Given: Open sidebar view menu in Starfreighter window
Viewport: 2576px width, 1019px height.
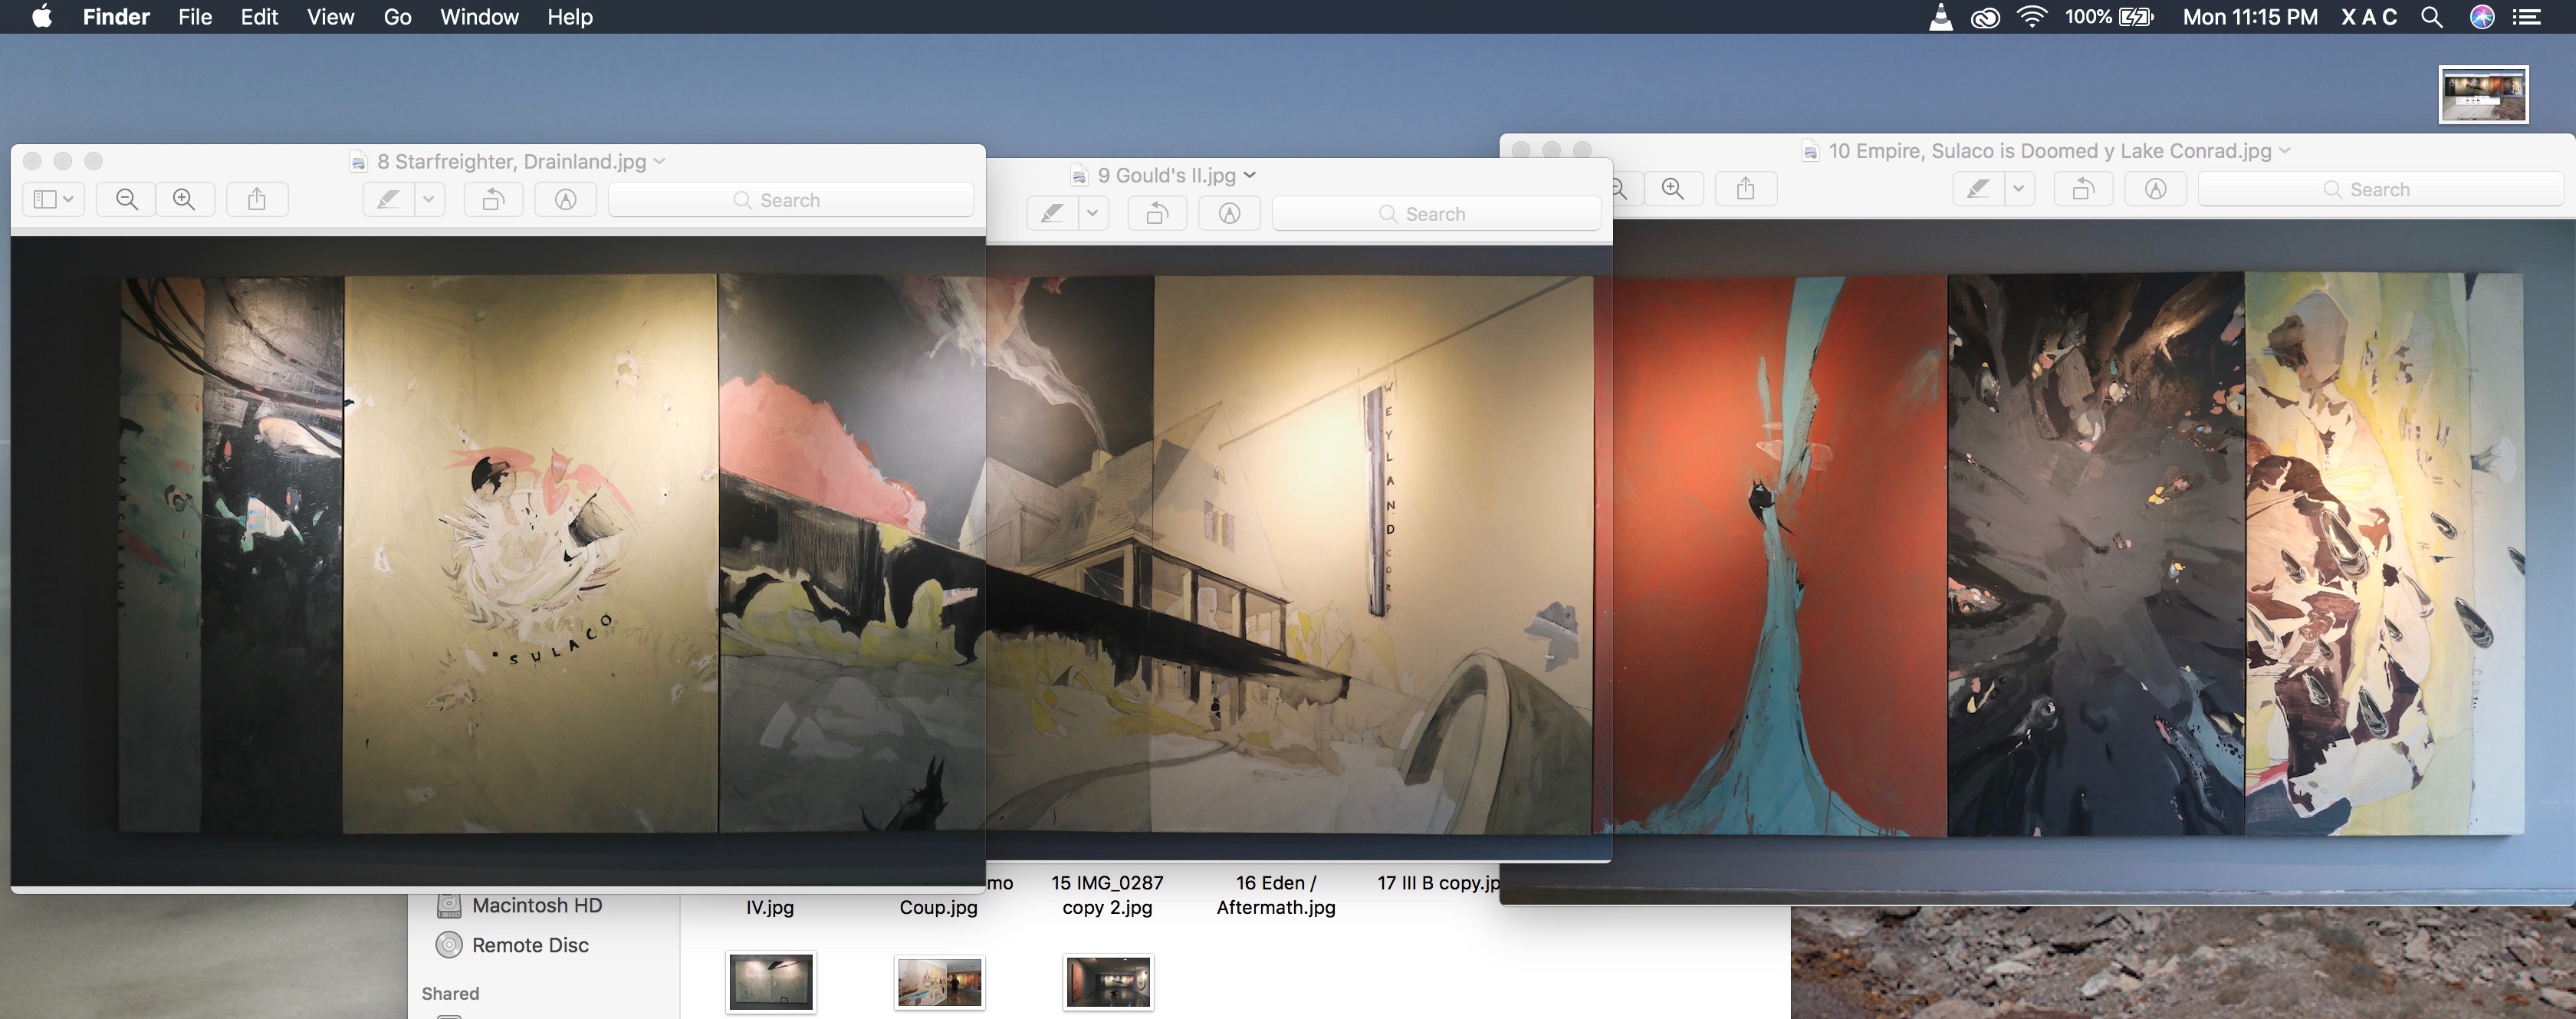Looking at the screenshot, I should 53,199.
